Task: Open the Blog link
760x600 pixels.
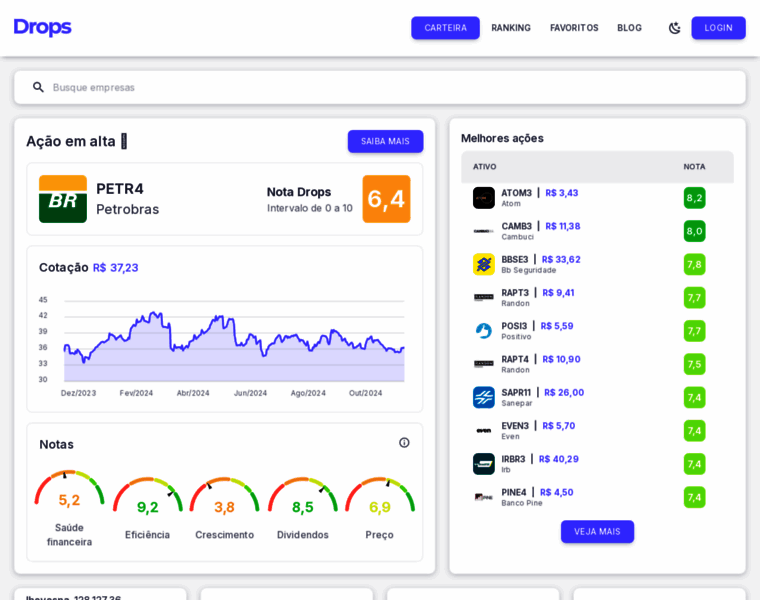Action: coord(629,28)
